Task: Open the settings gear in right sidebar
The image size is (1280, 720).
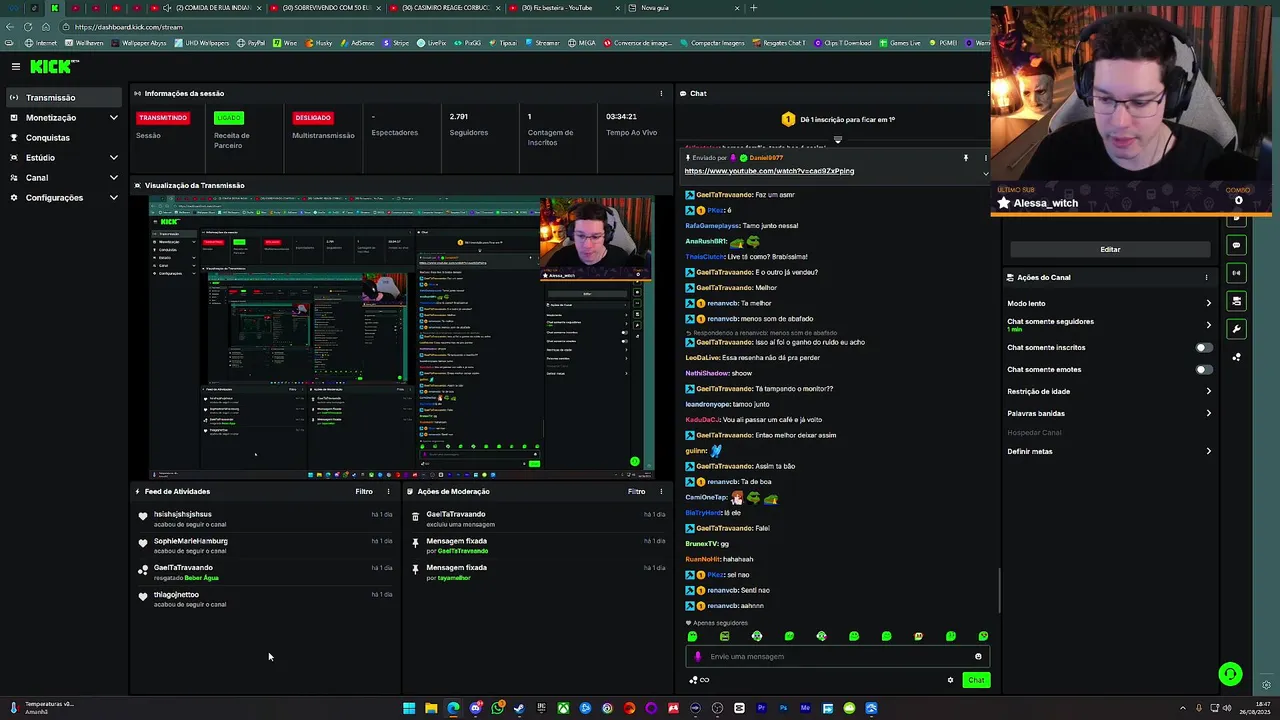Action: (x=1267, y=685)
